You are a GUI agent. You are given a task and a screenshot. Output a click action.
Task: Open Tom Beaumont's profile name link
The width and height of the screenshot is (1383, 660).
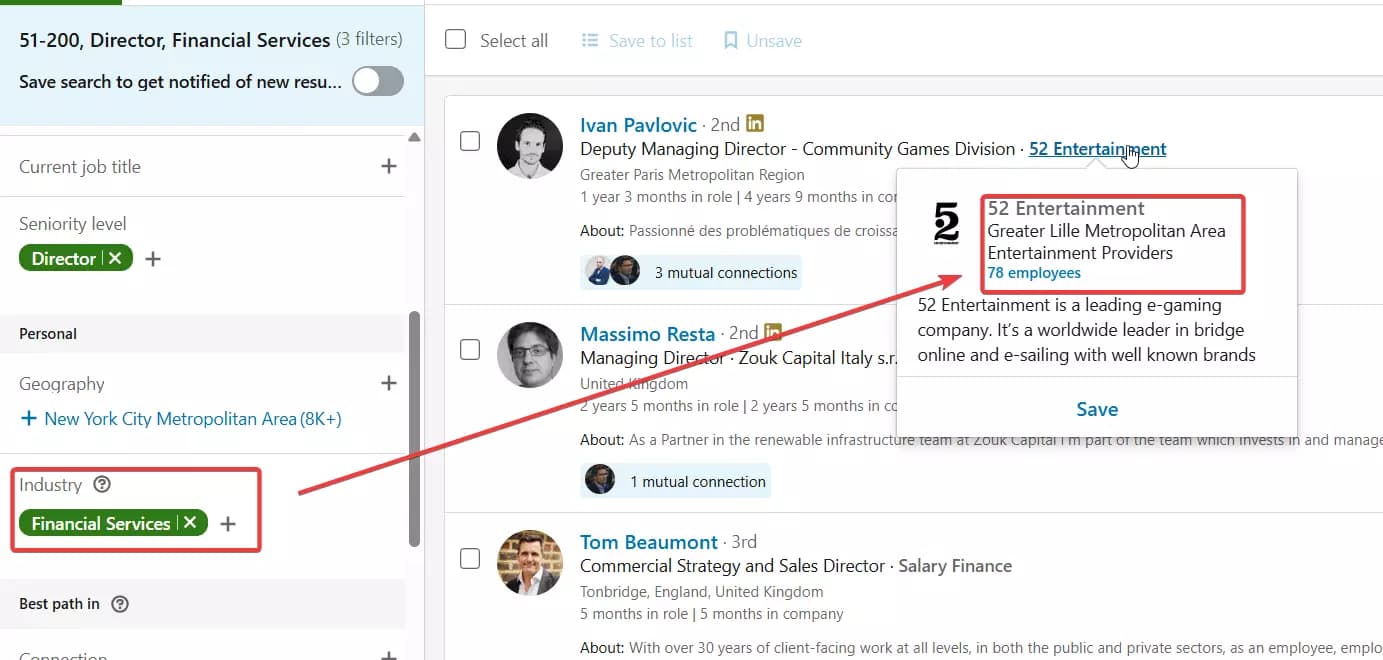pyautogui.click(x=649, y=542)
